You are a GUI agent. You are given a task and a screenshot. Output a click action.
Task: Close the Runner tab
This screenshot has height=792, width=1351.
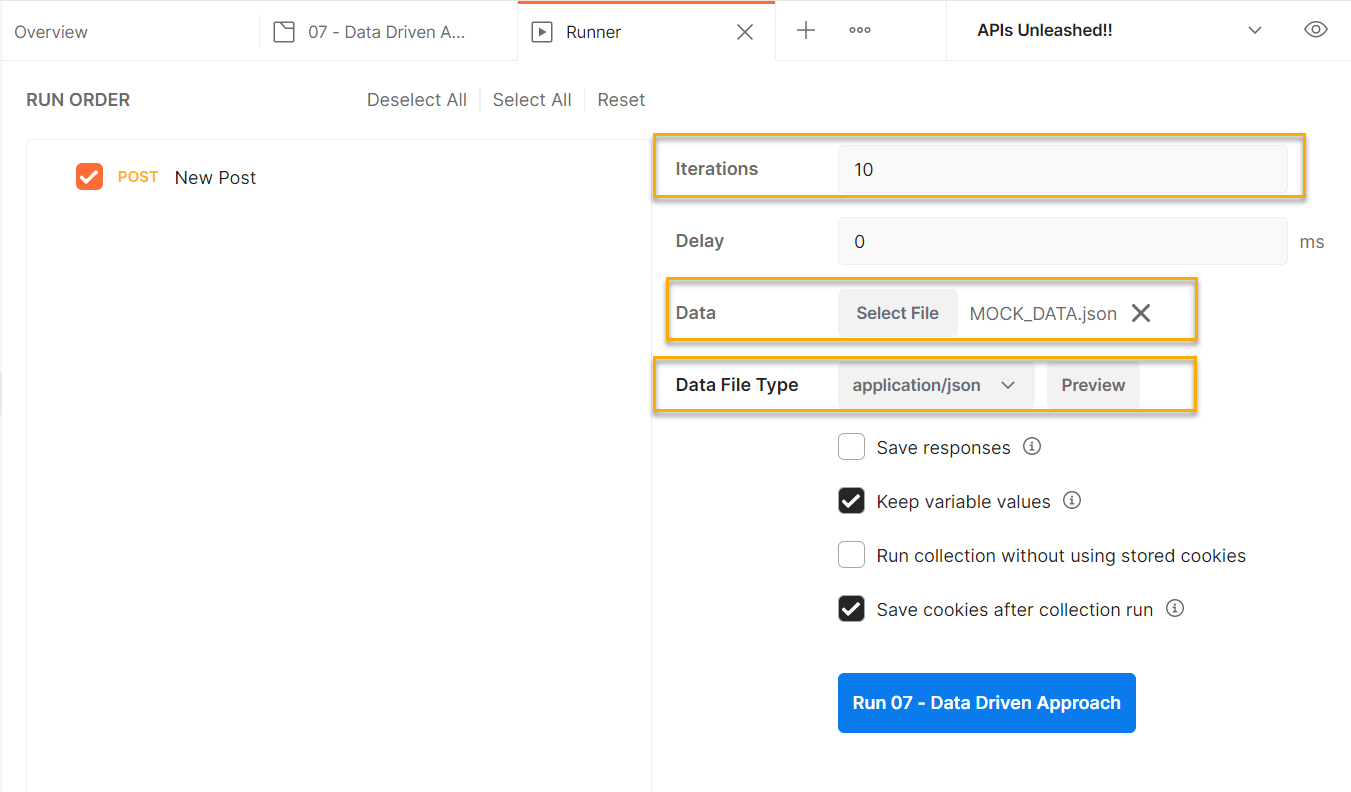tap(745, 32)
